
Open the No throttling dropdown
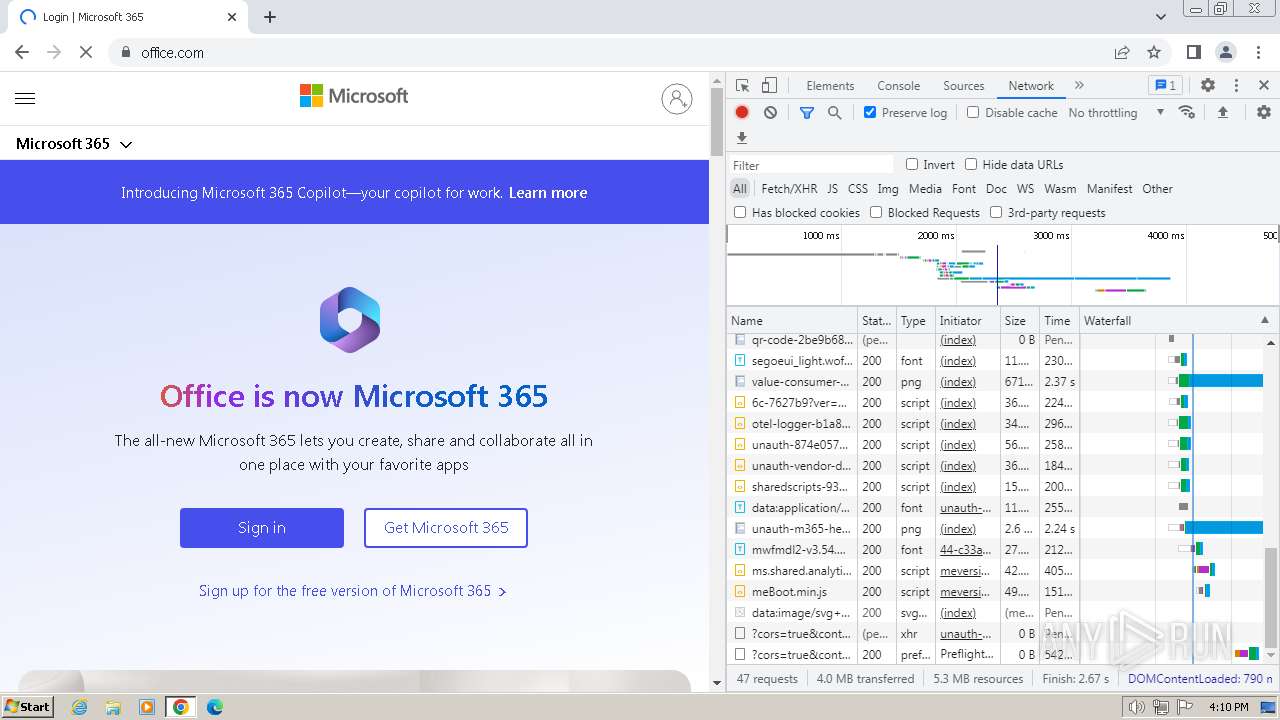[x=1116, y=113]
